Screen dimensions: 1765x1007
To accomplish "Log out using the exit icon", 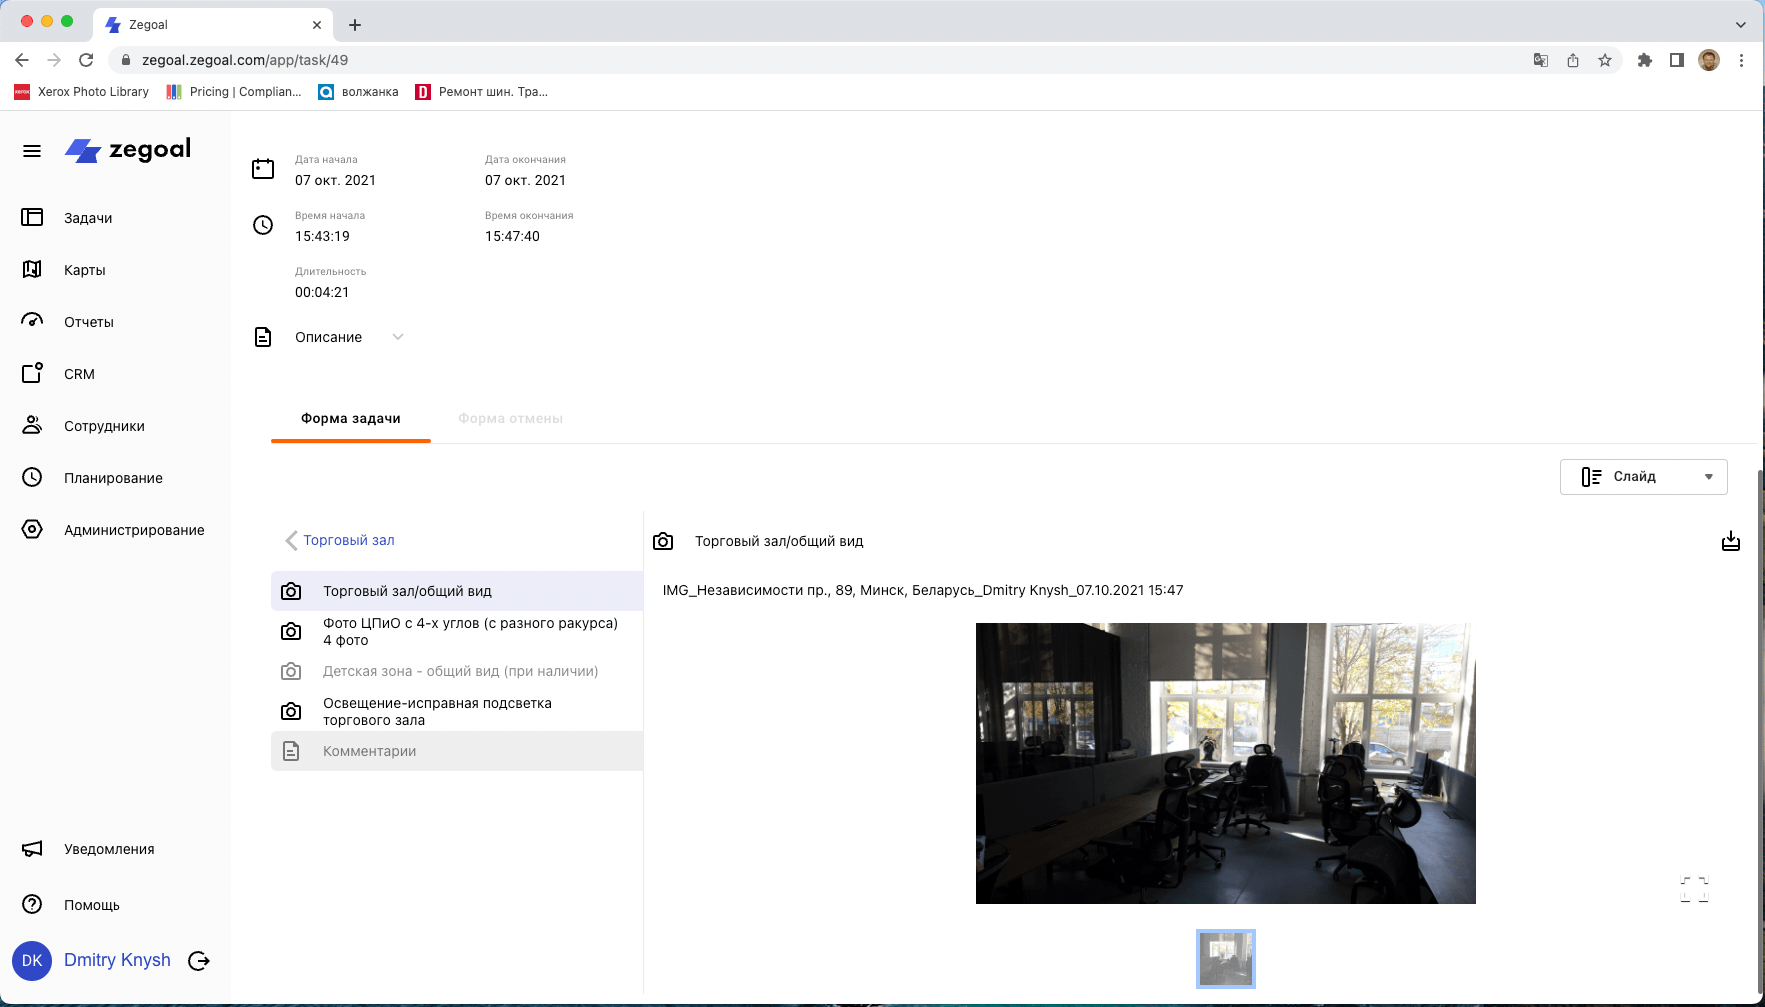I will pyautogui.click(x=198, y=960).
